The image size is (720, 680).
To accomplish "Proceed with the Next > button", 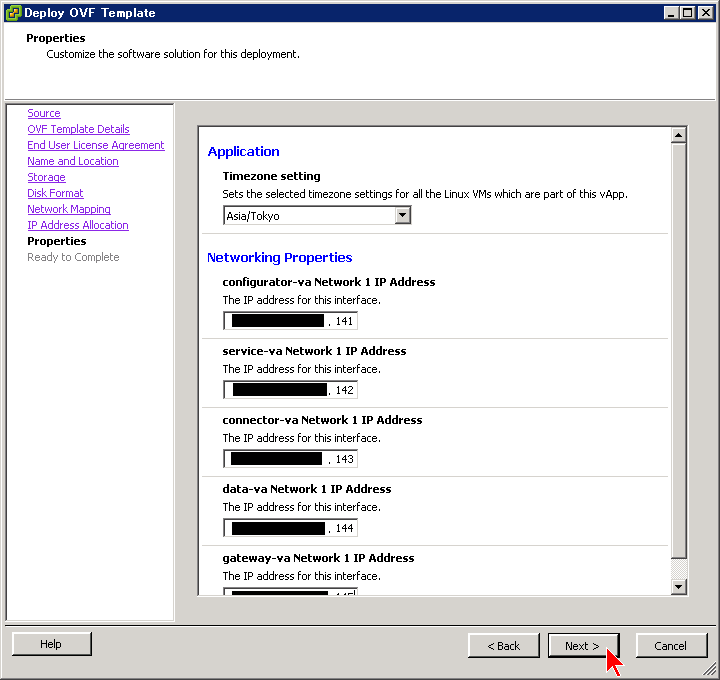I will click(x=583, y=646).
